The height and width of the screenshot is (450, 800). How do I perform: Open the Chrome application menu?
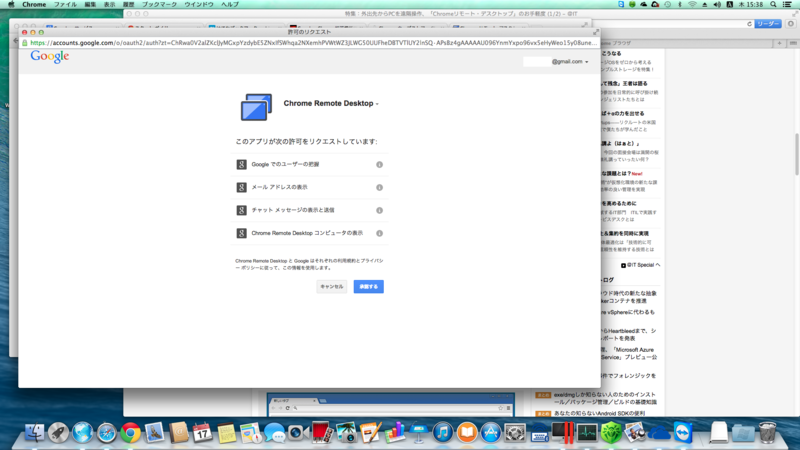[x=34, y=4]
